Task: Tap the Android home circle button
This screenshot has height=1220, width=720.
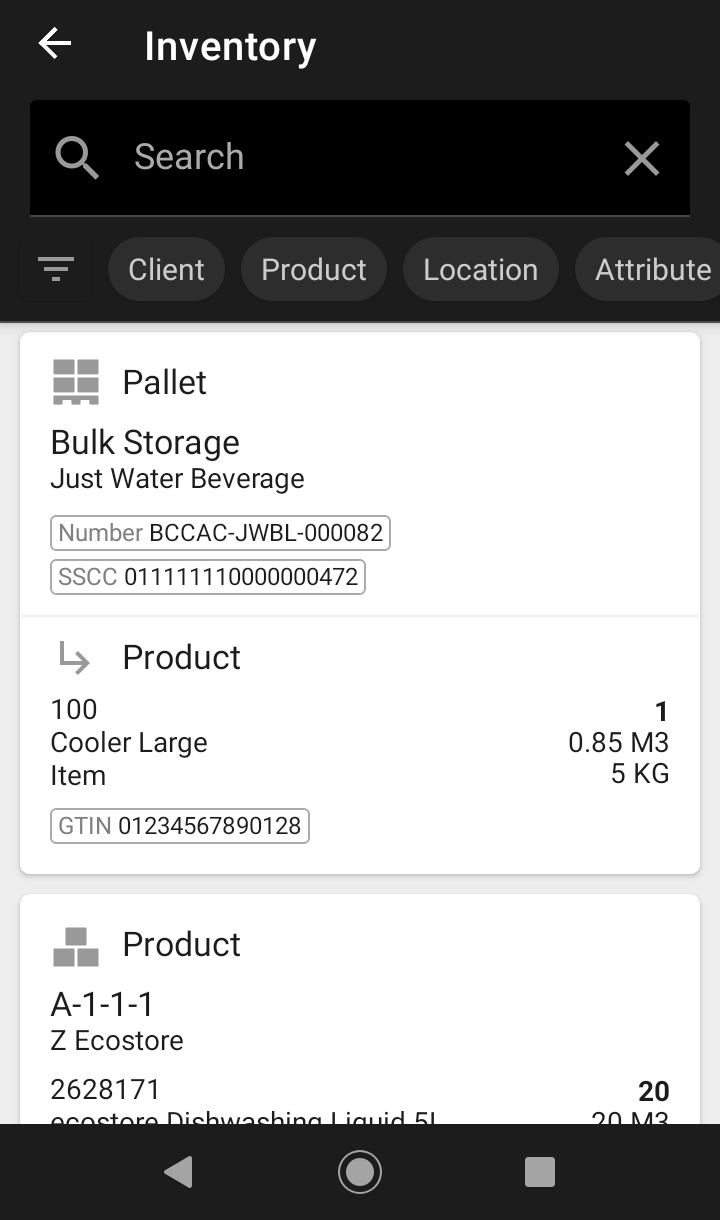Action: point(360,1172)
